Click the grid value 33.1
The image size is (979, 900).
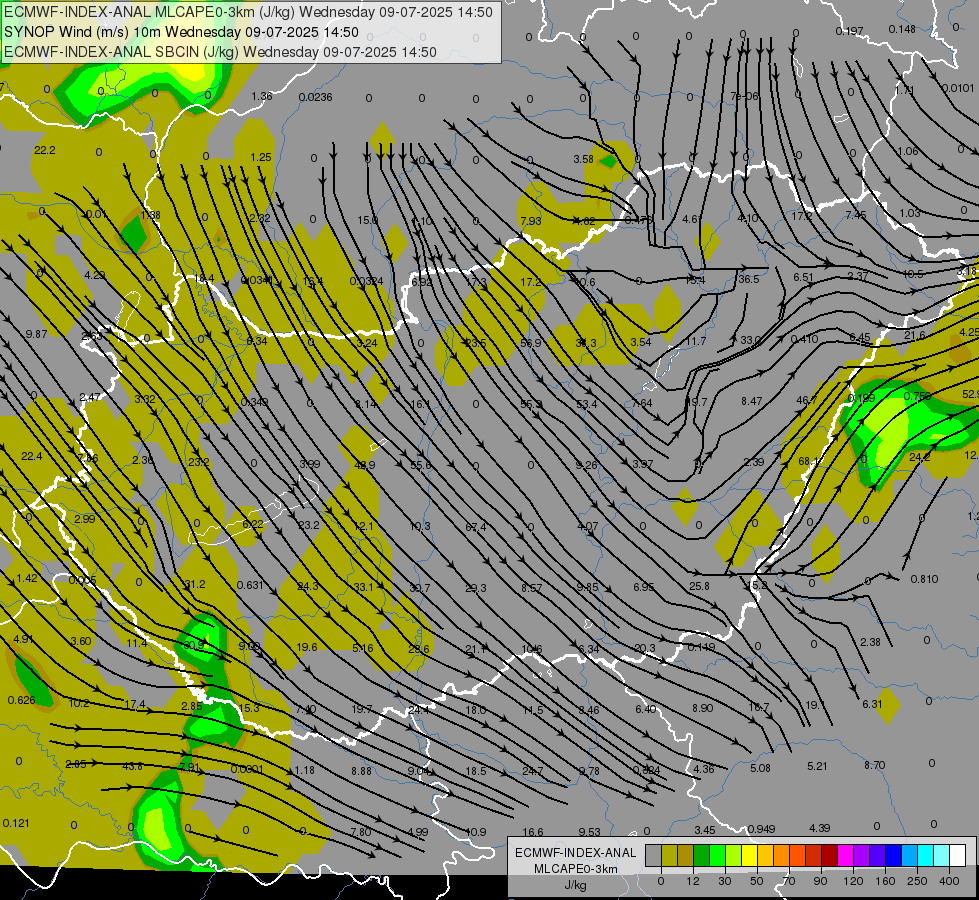(x=363, y=586)
